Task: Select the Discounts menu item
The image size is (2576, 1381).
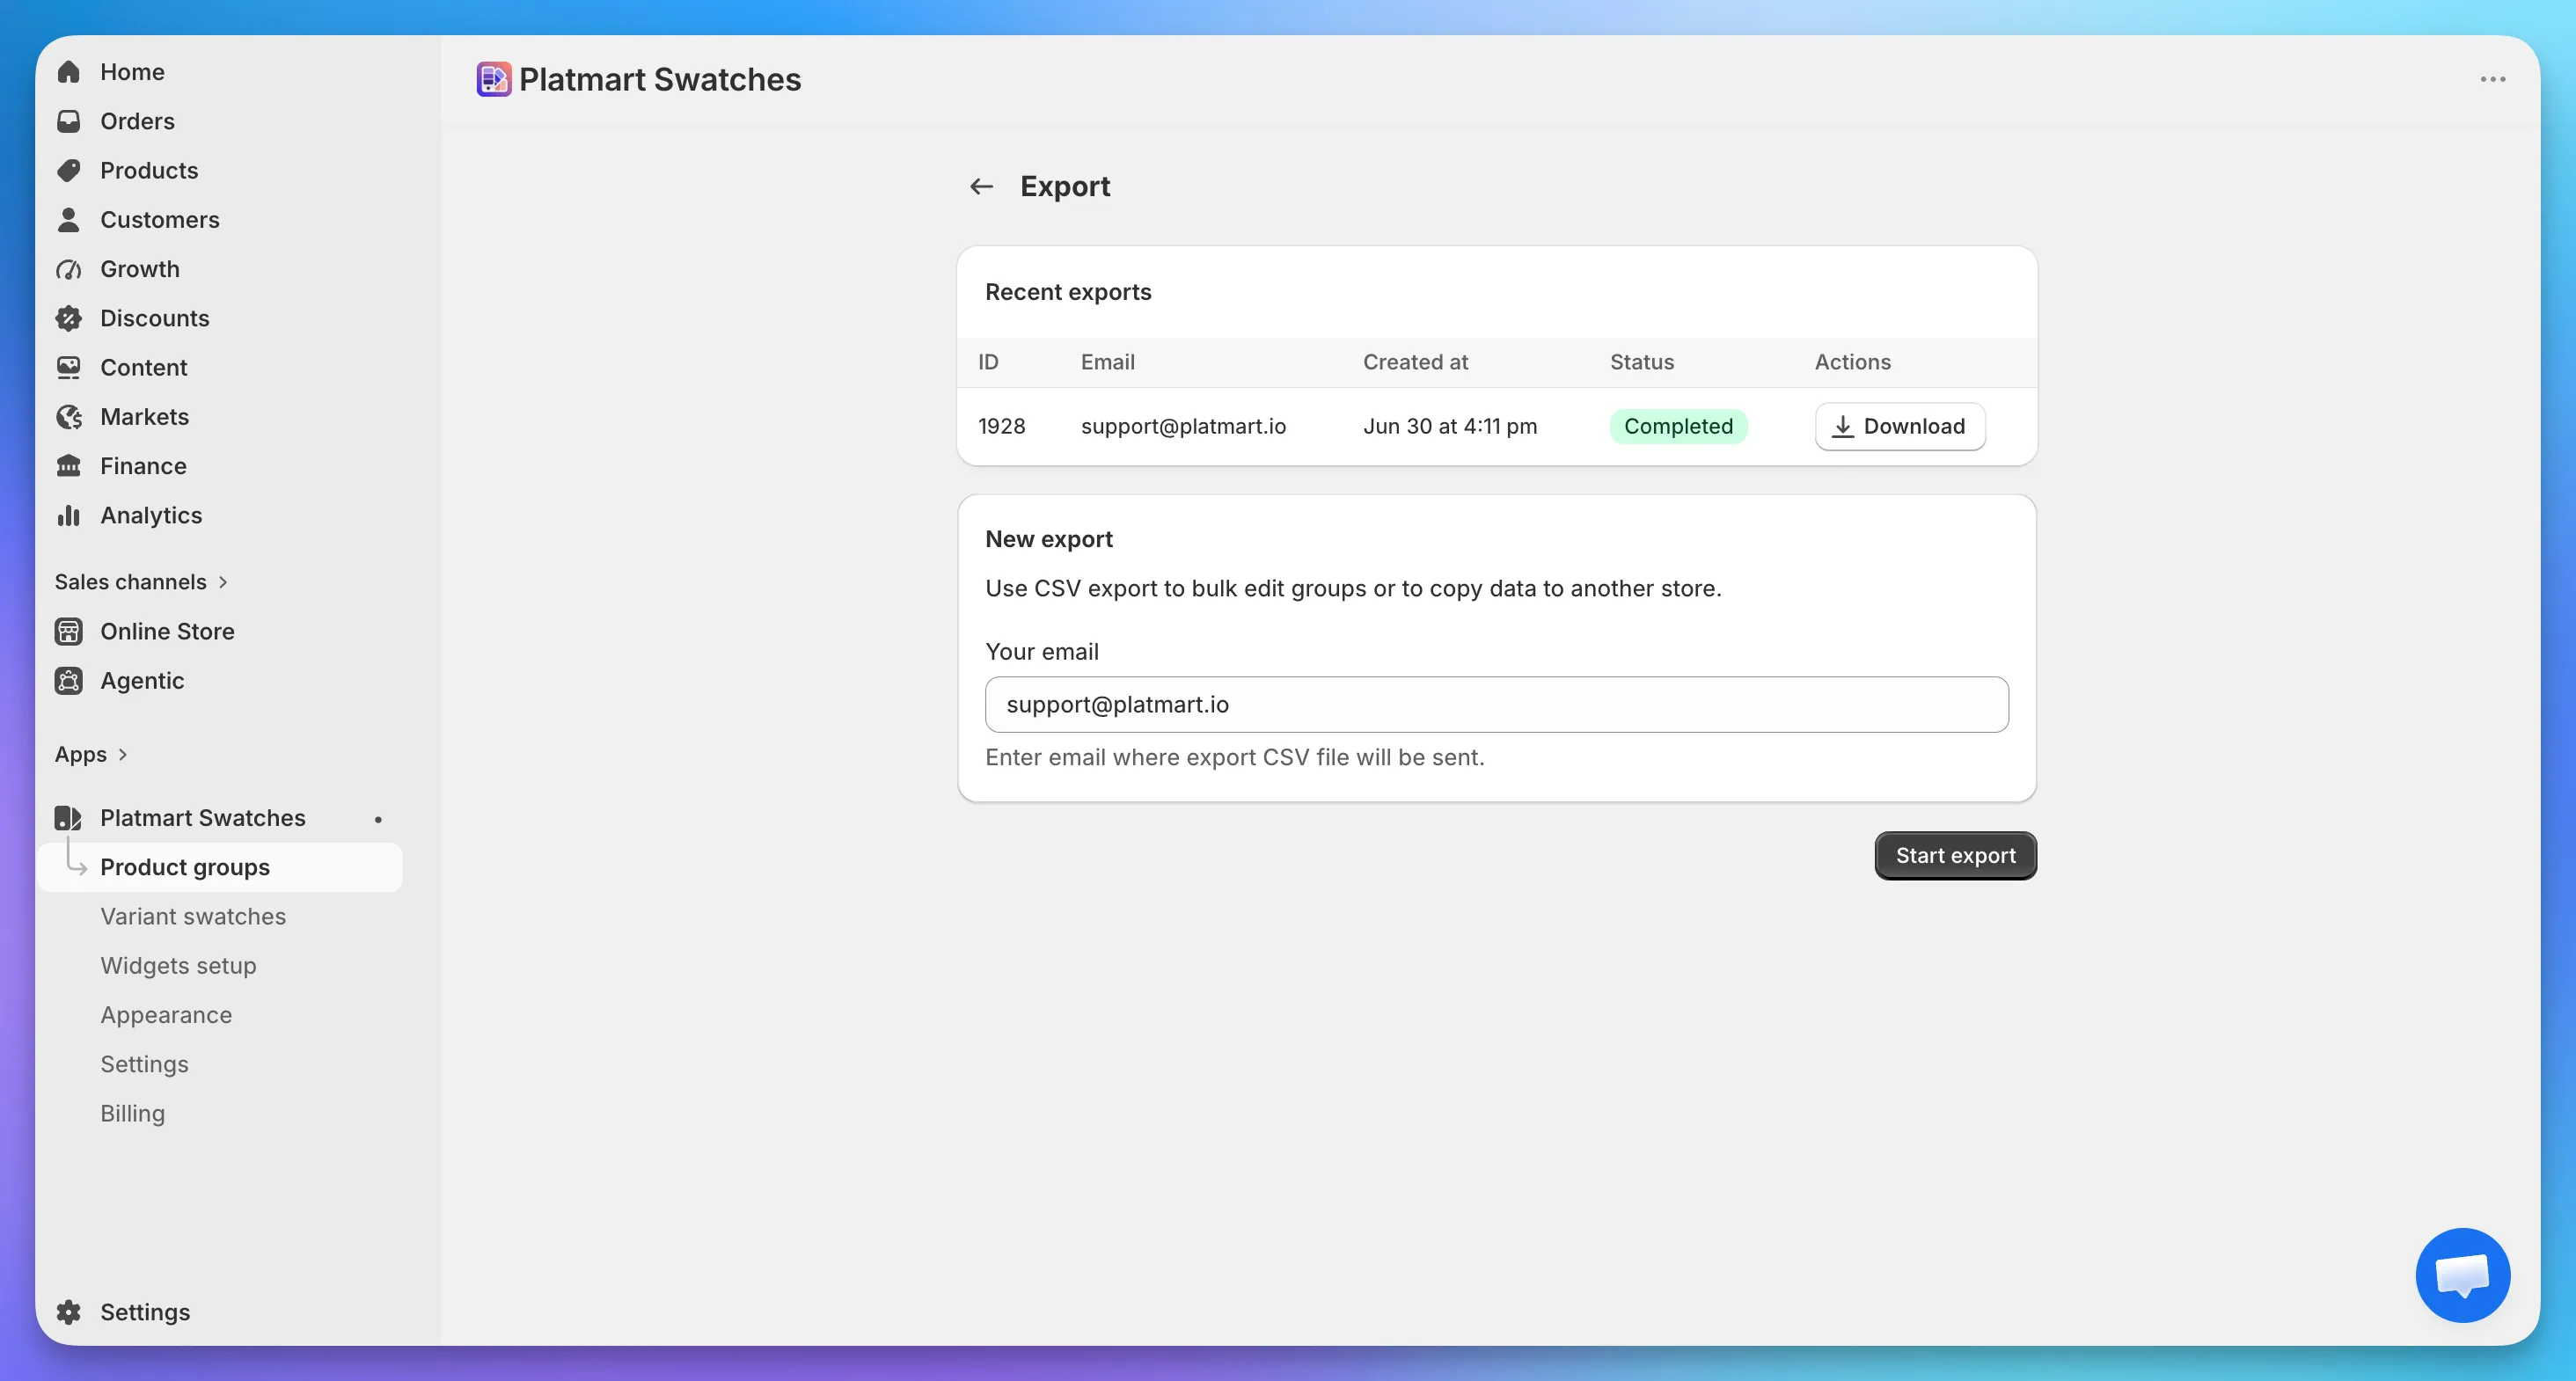Action: click(x=155, y=318)
